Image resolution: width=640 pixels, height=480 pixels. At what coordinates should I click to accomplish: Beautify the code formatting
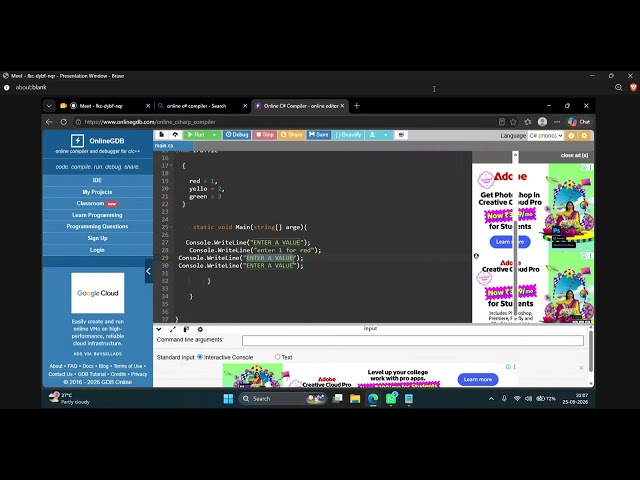tap(348, 135)
